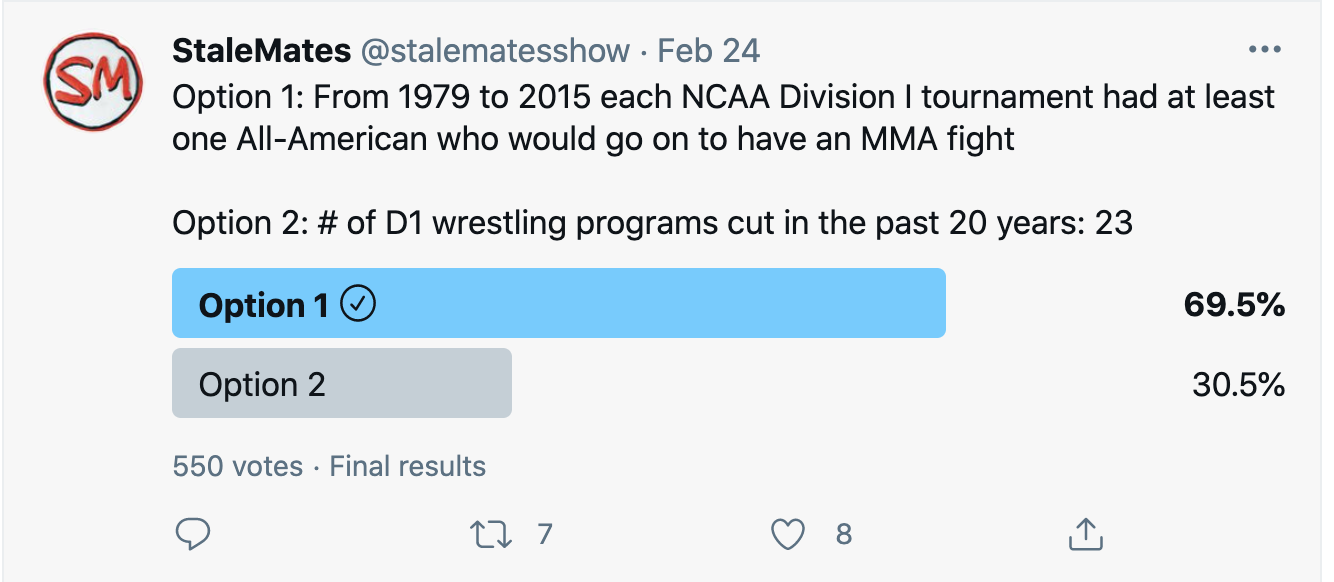Click the tweet line about D1 programs cut
Image resolution: width=1334 pixels, height=582 pixels.
tap(652, 222)
